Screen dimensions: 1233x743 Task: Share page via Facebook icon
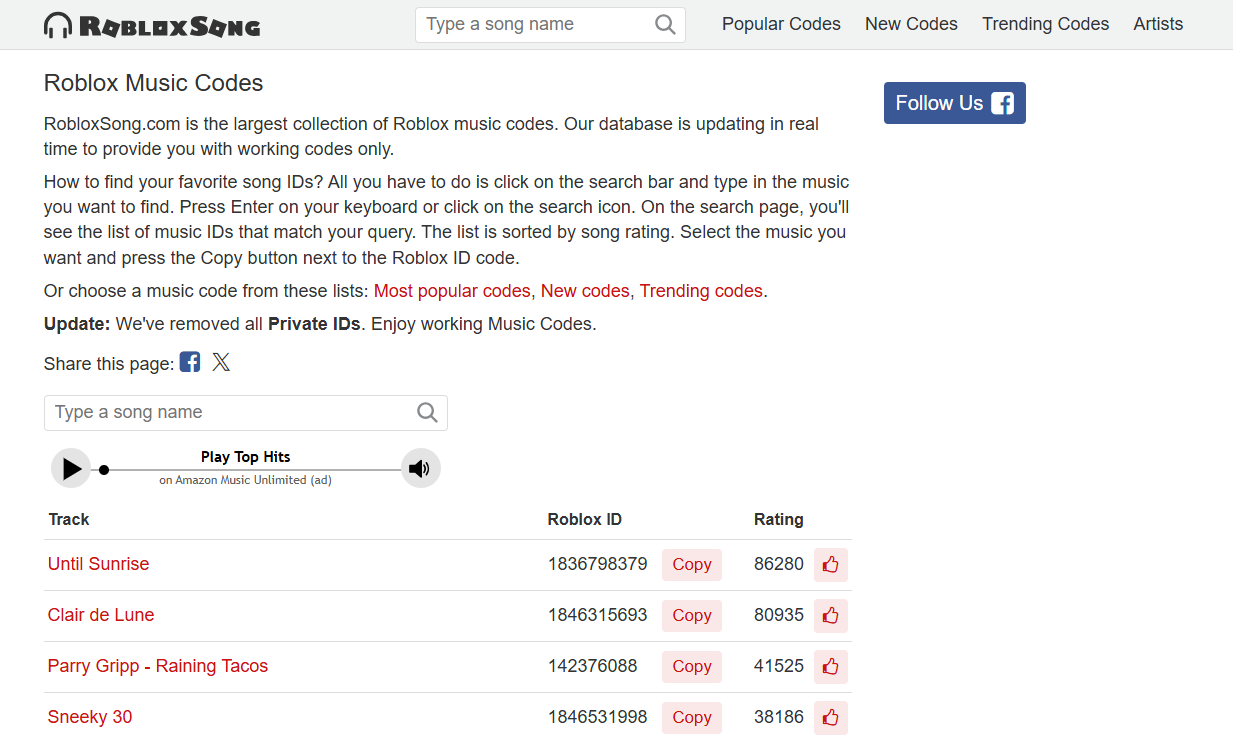[190, 362]
